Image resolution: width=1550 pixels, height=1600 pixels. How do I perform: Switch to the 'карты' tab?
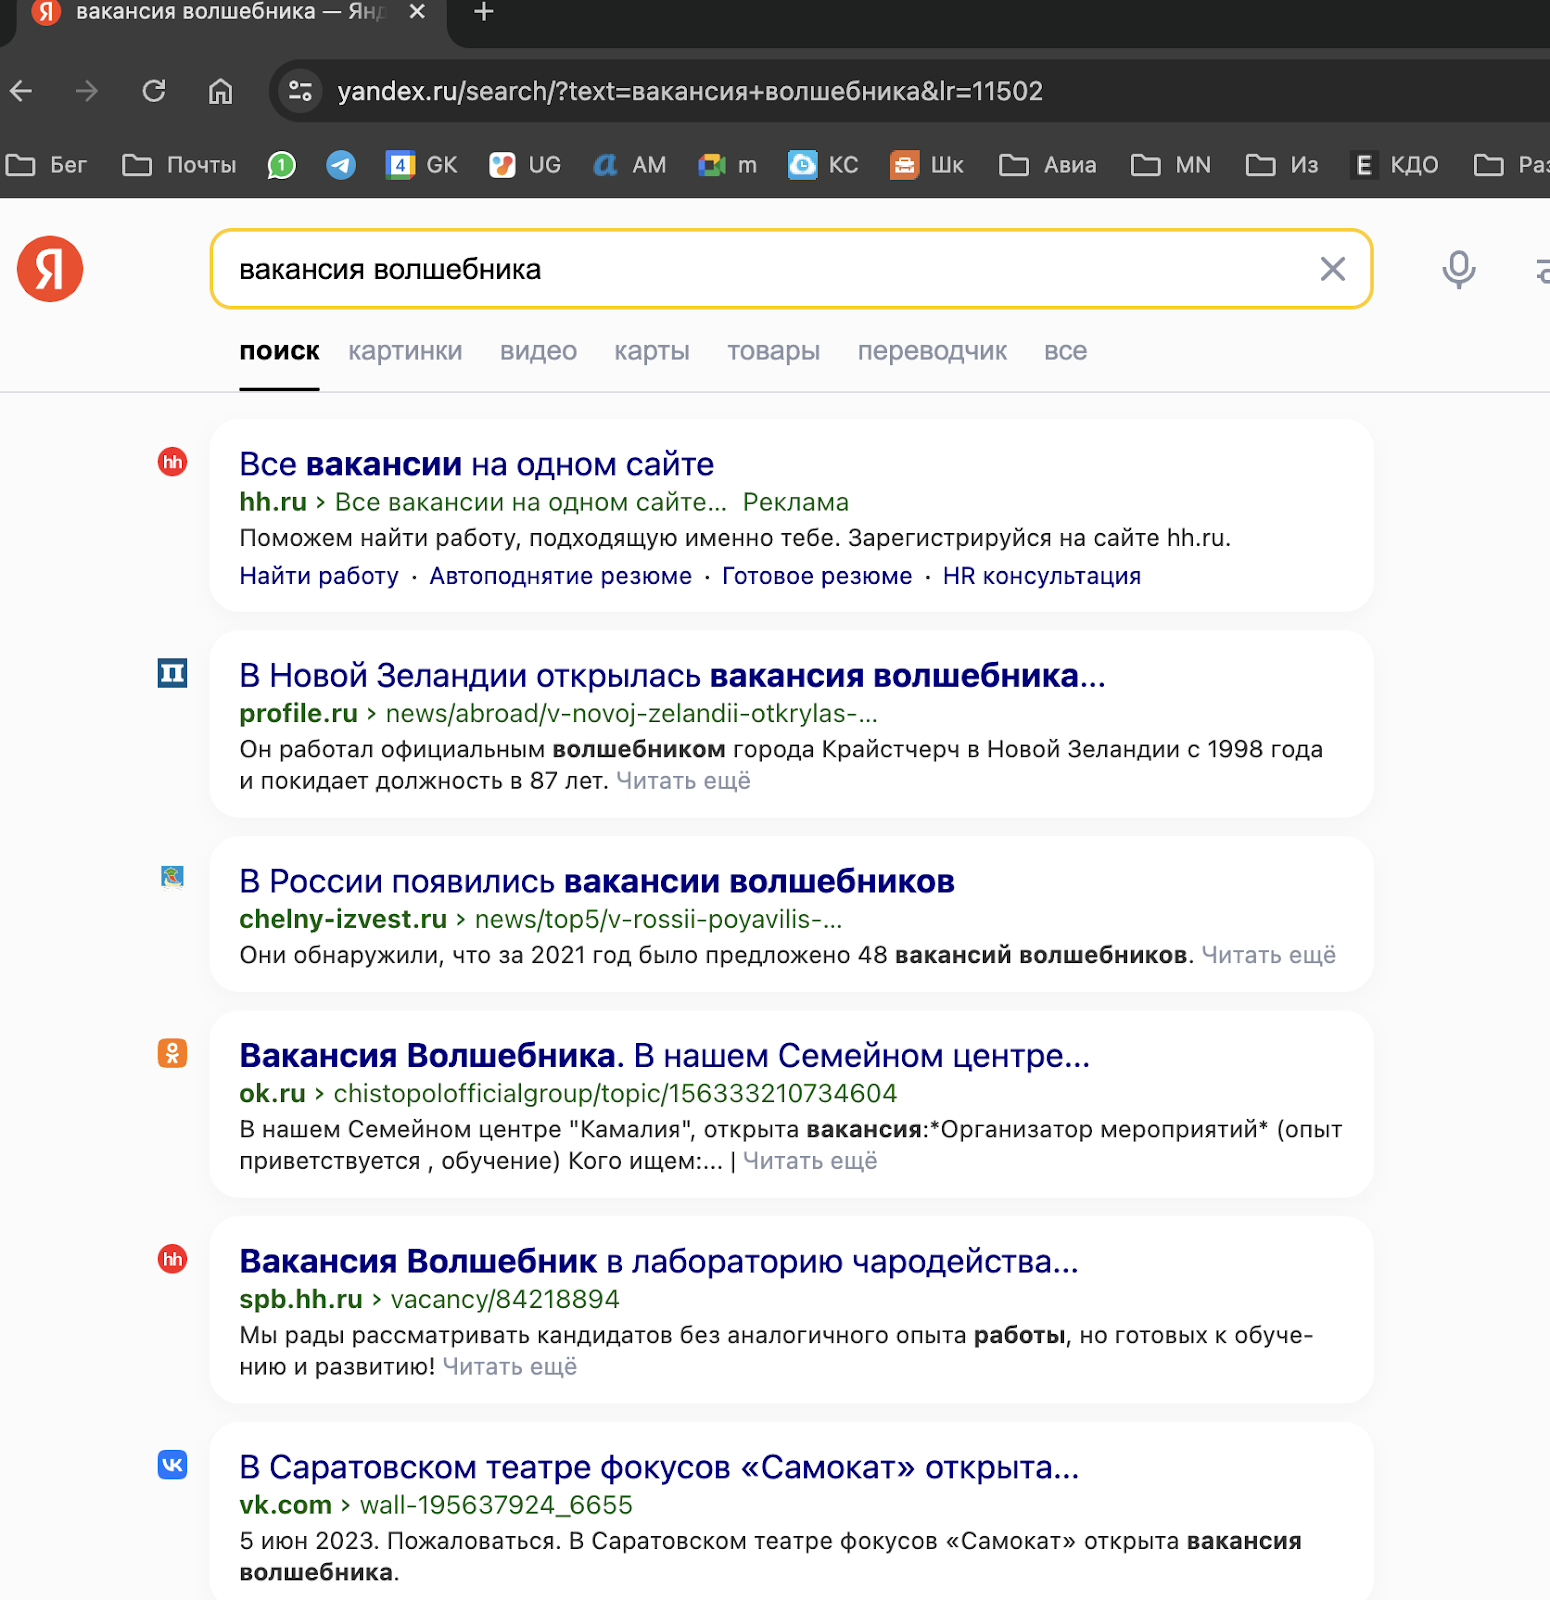tap(652, 351)
